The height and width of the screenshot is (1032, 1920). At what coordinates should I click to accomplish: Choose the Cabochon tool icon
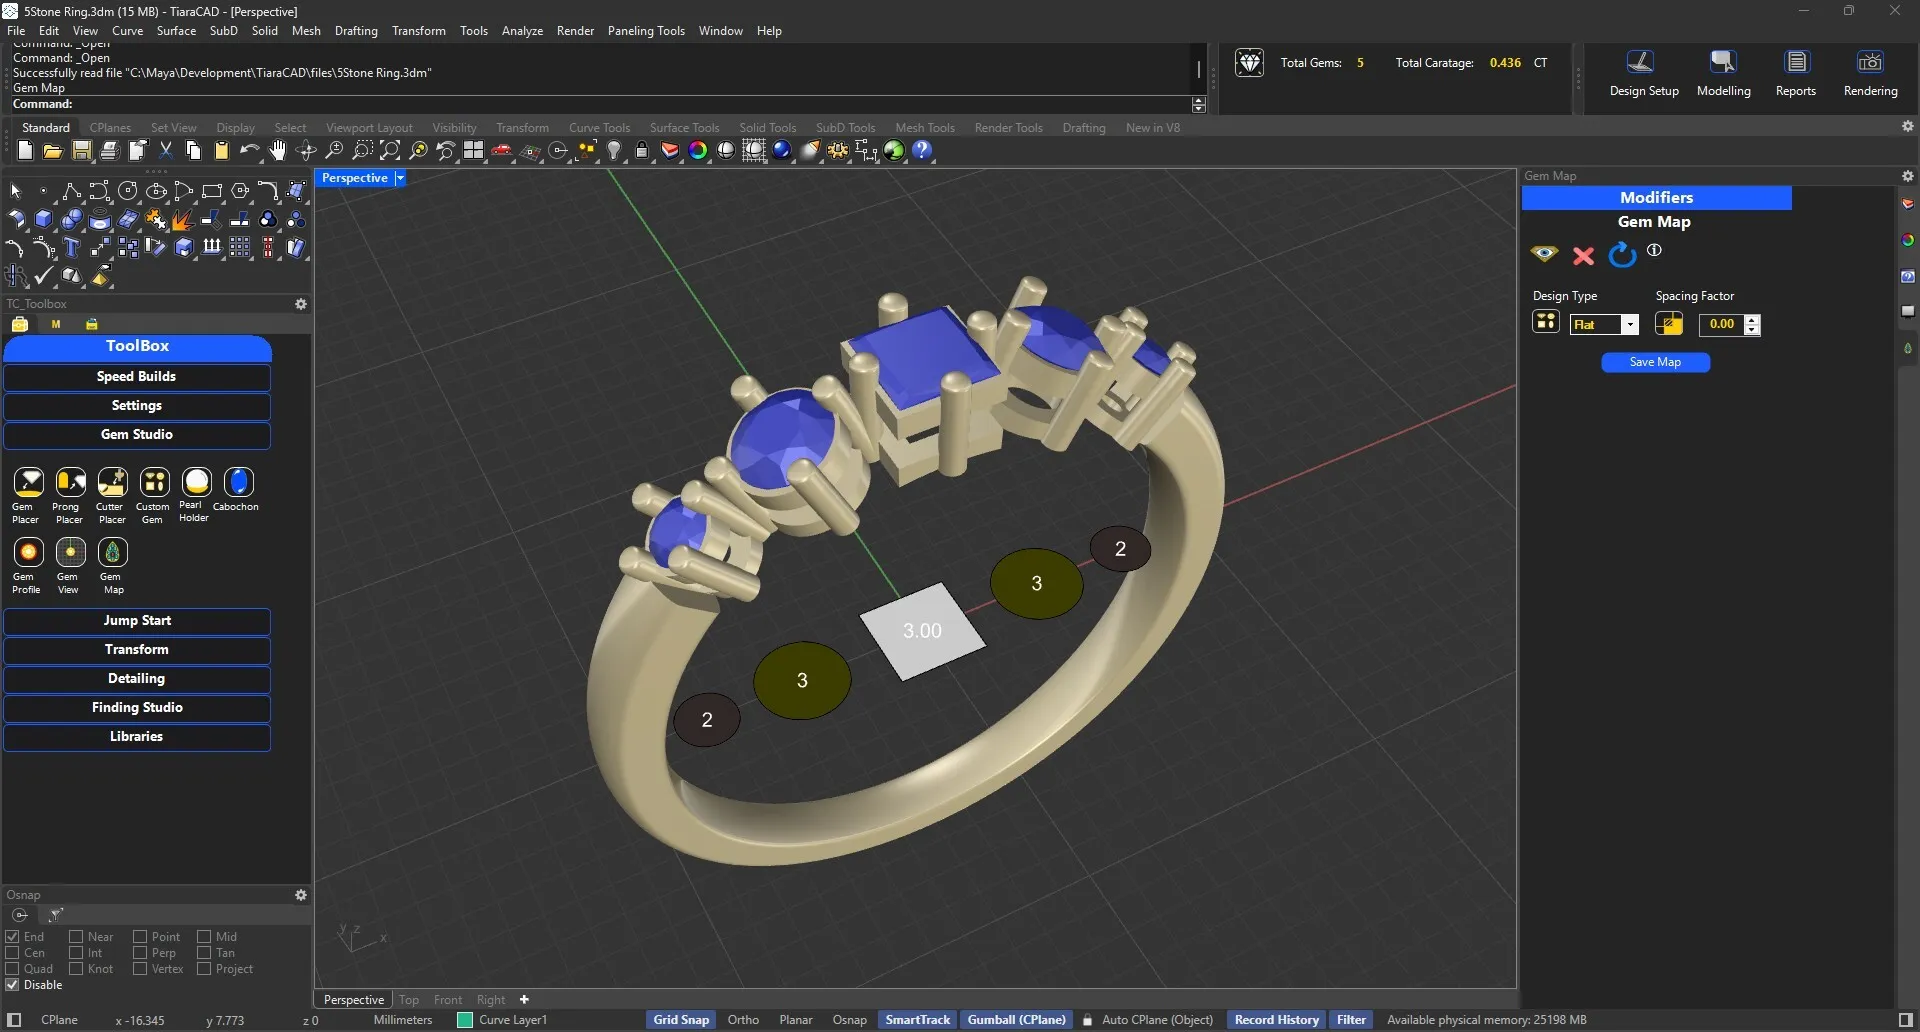click(x=238, y=482)
